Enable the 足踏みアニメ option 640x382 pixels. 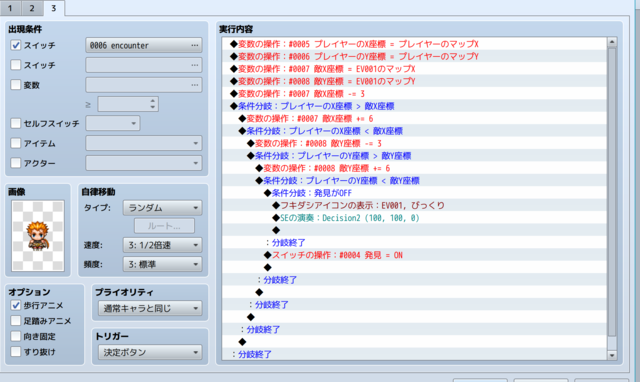(16, 321)
